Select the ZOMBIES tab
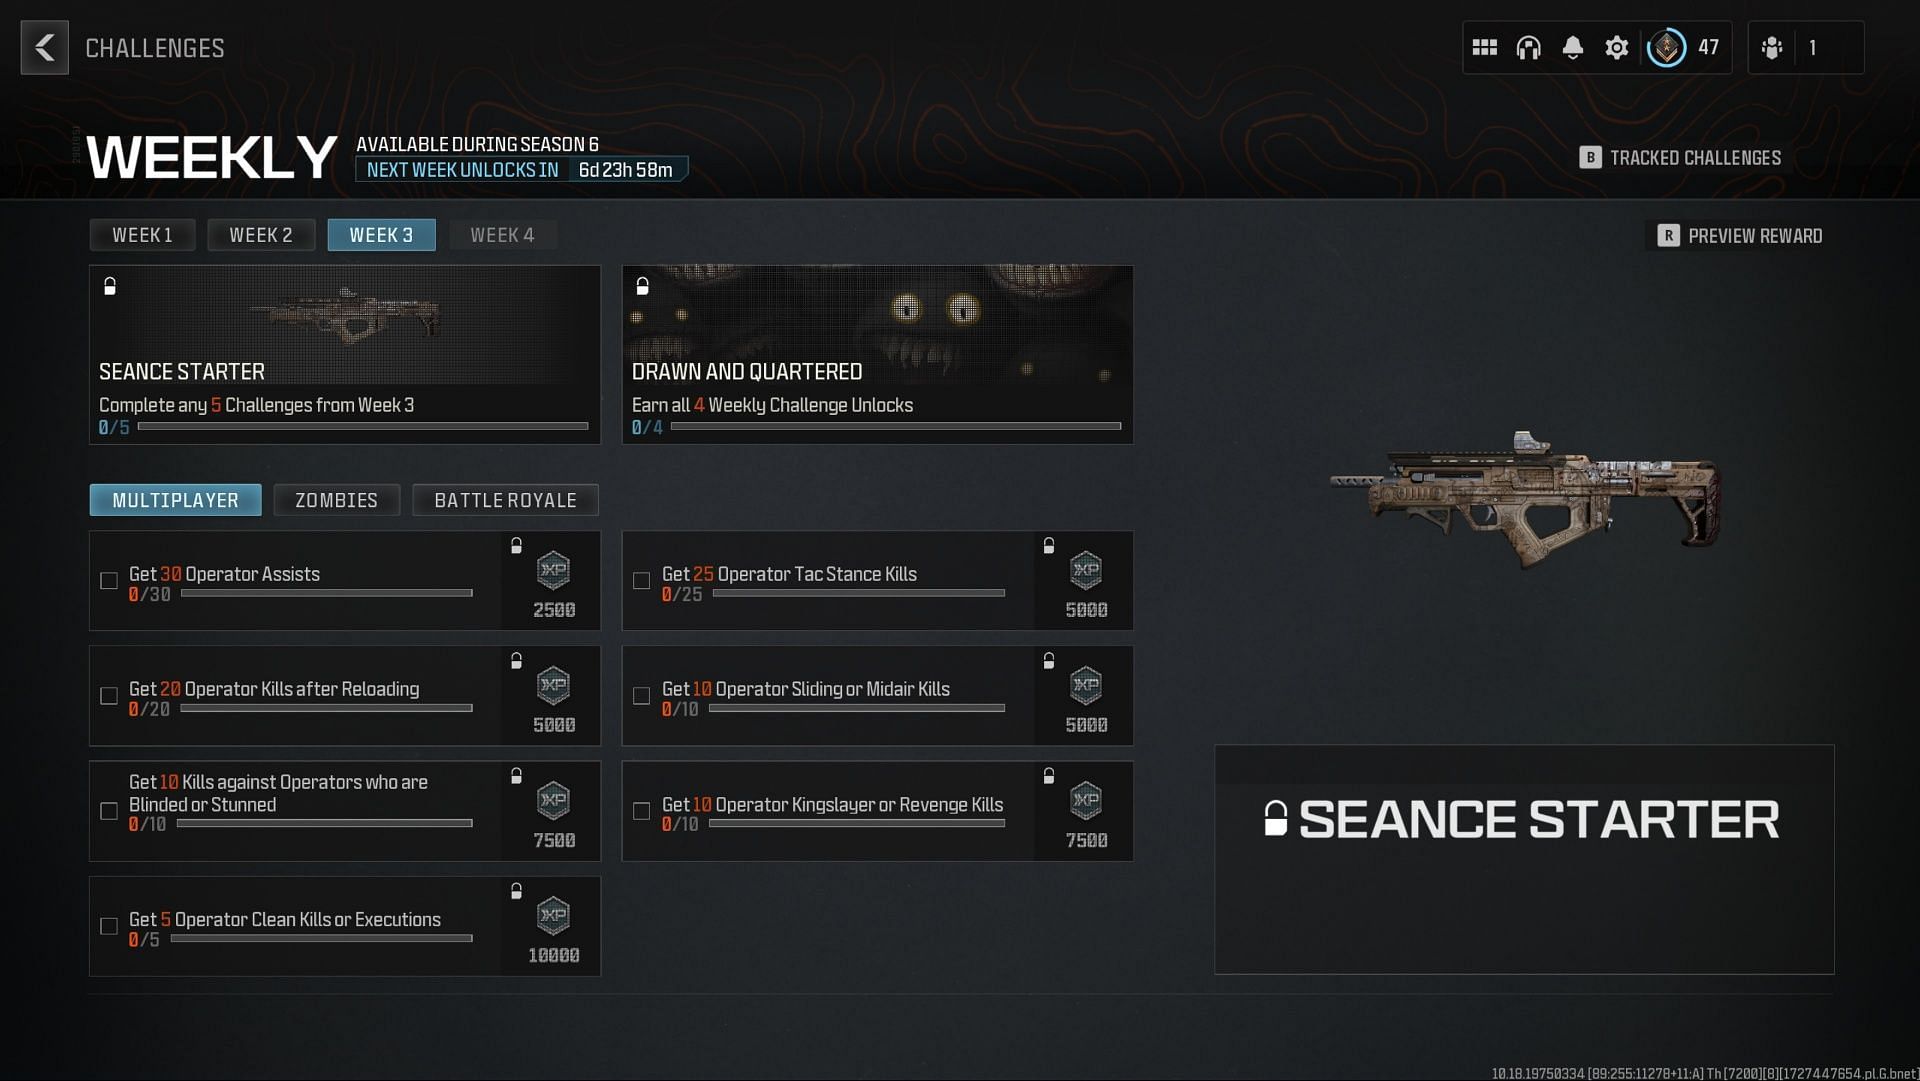Viewport: 1920px width, 1081px height. tap(336, 501)
